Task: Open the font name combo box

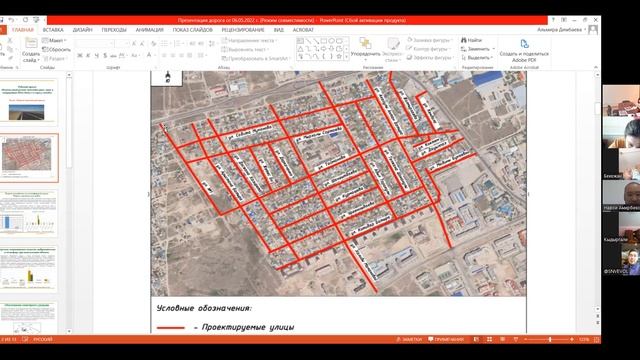Action: coord(95,43)
